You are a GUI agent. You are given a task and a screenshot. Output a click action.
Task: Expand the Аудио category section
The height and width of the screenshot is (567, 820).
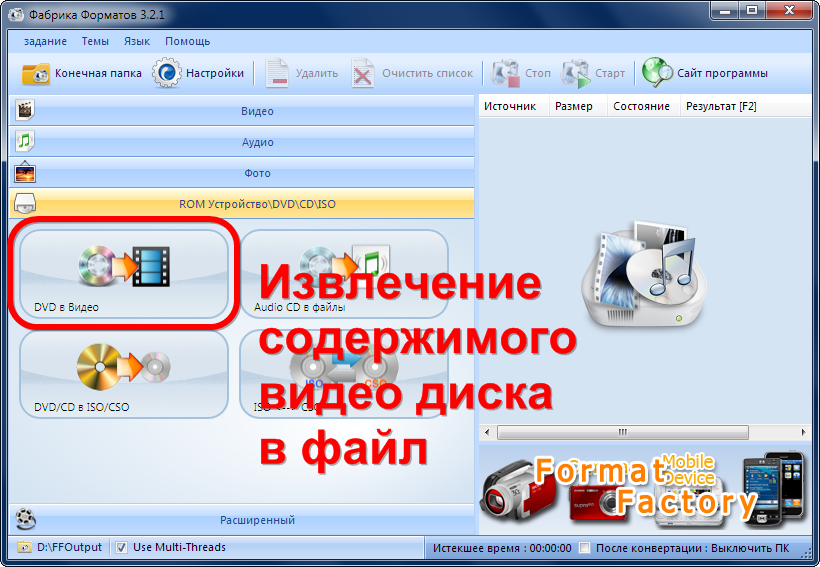(242, 142)
